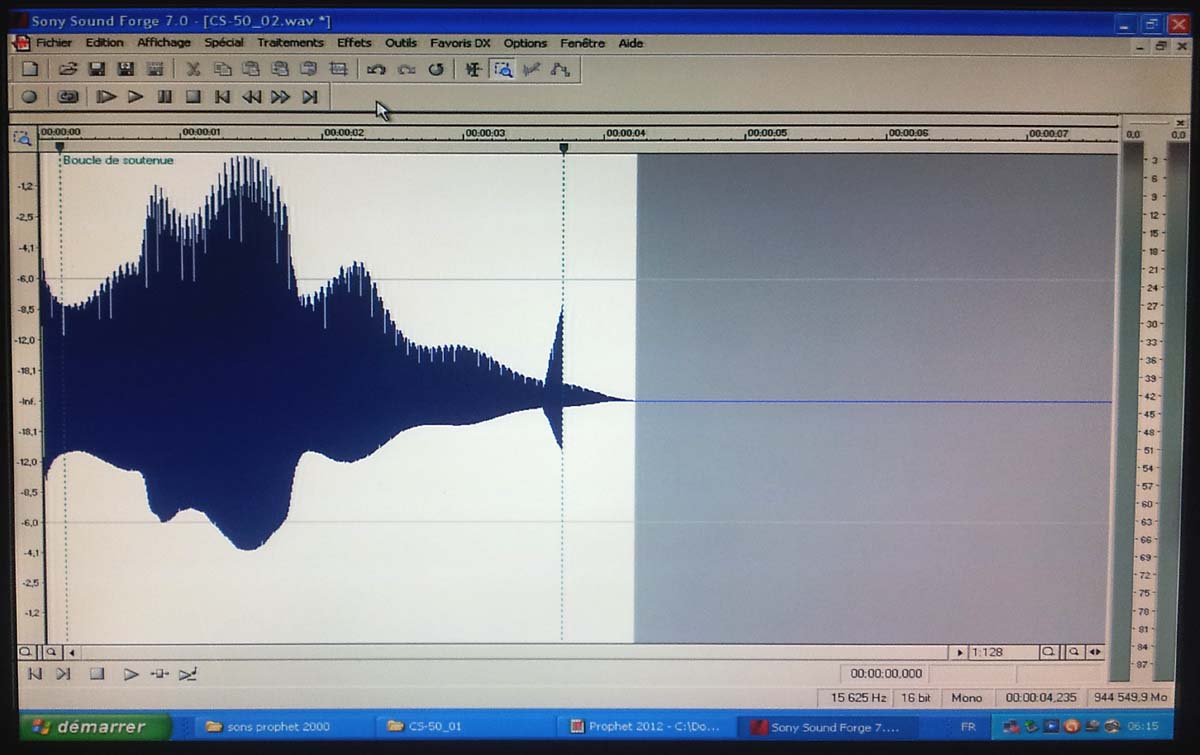Image resolution: width=1200 pixels, height=755 pixels.
Task: Click the horizontal scrollbar left arrow
Action: click(71, 652)
